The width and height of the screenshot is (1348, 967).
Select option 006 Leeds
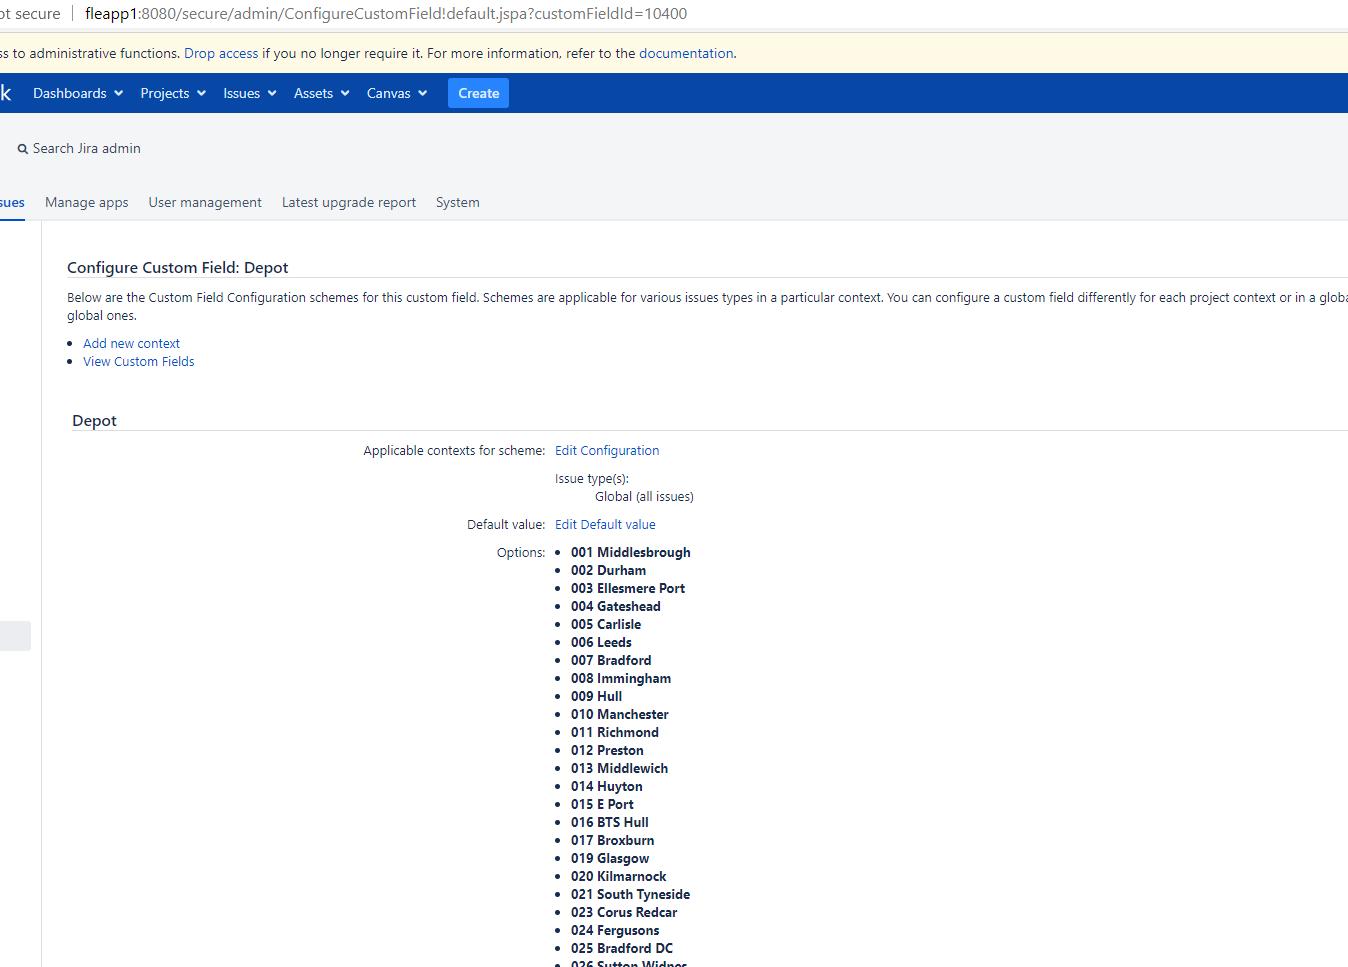tap(602, 643)
